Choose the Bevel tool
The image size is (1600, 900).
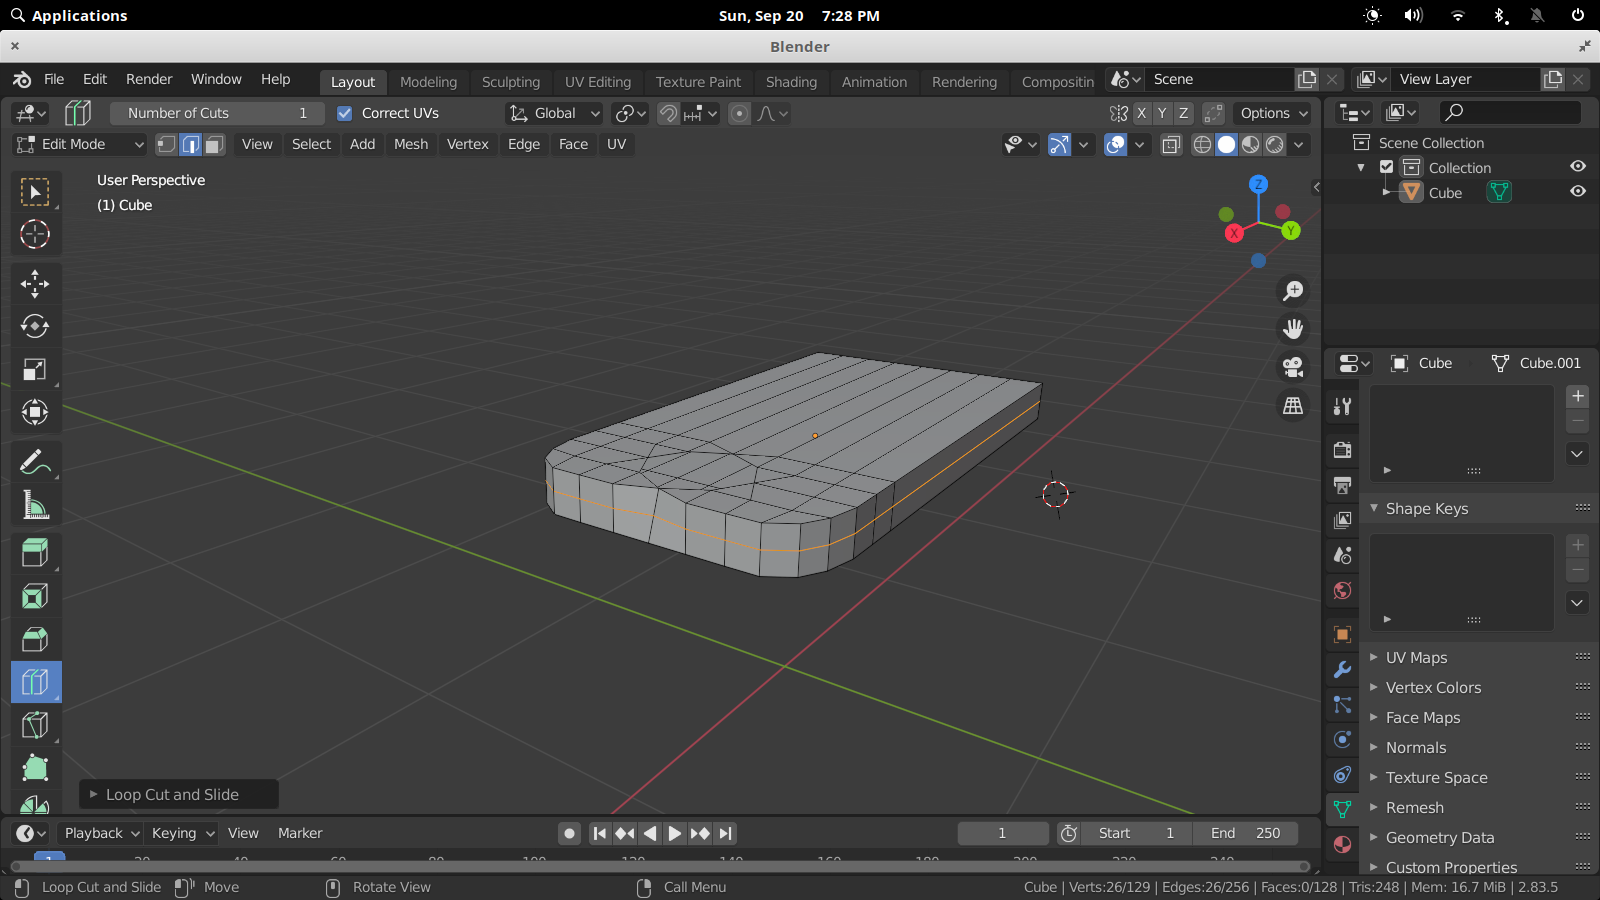pyautogui.click(x=35, y=640)
